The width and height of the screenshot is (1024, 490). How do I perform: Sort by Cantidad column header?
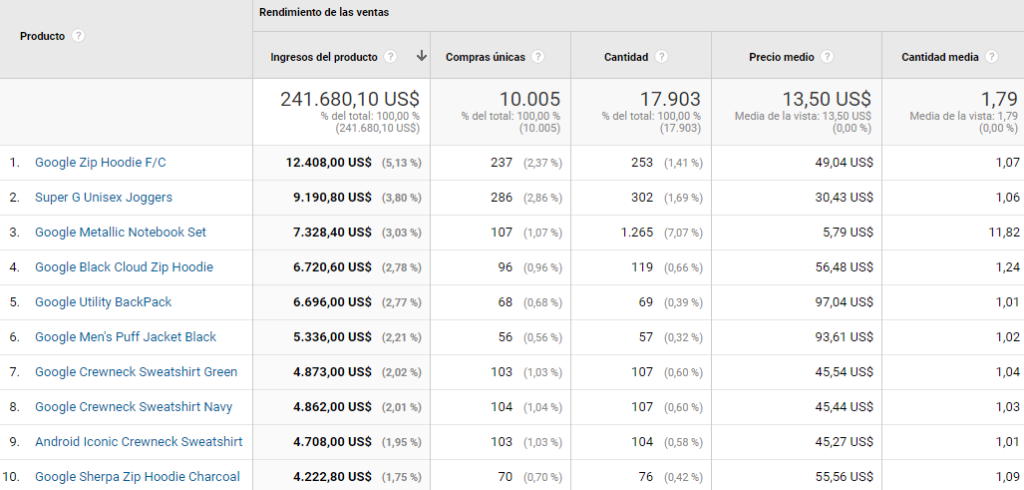626,57
